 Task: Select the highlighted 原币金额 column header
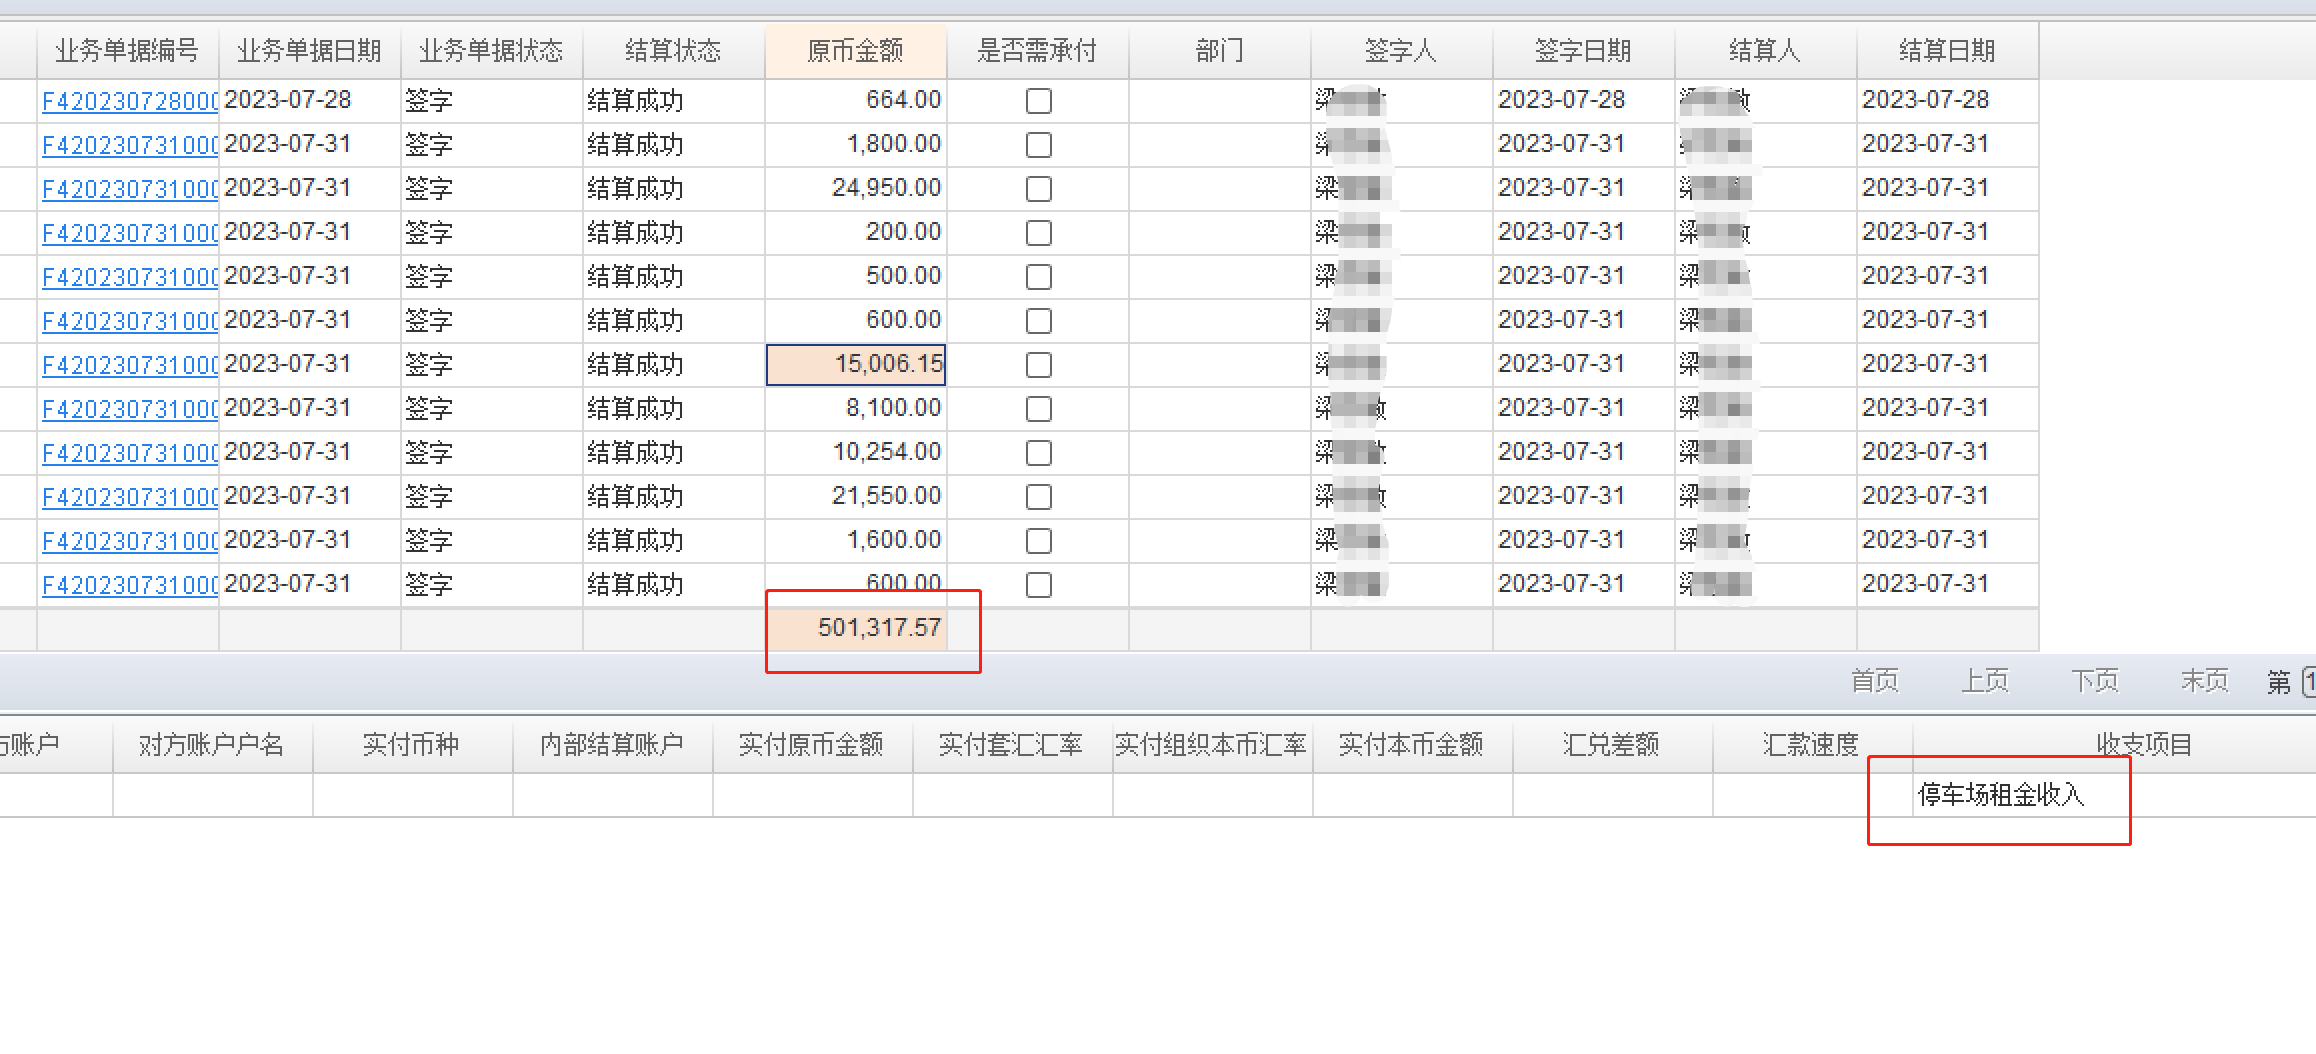[856, 51]
